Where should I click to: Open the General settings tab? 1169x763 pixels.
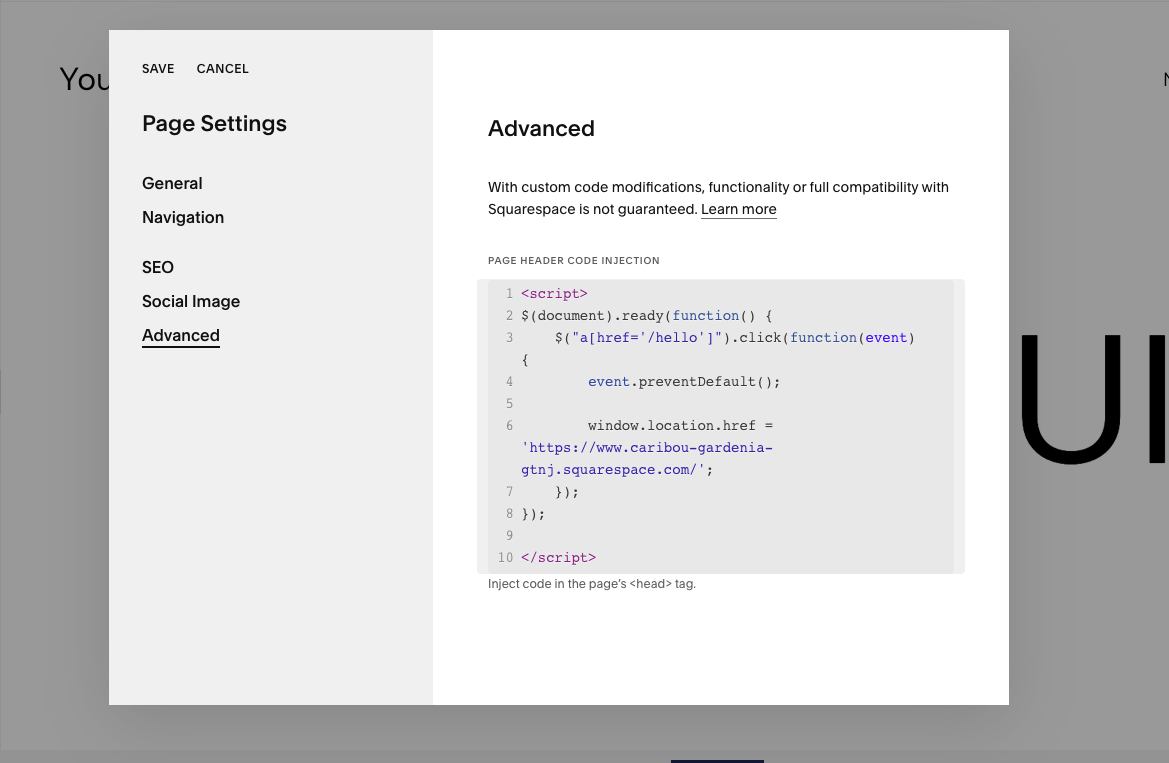[x=172, y=183]
